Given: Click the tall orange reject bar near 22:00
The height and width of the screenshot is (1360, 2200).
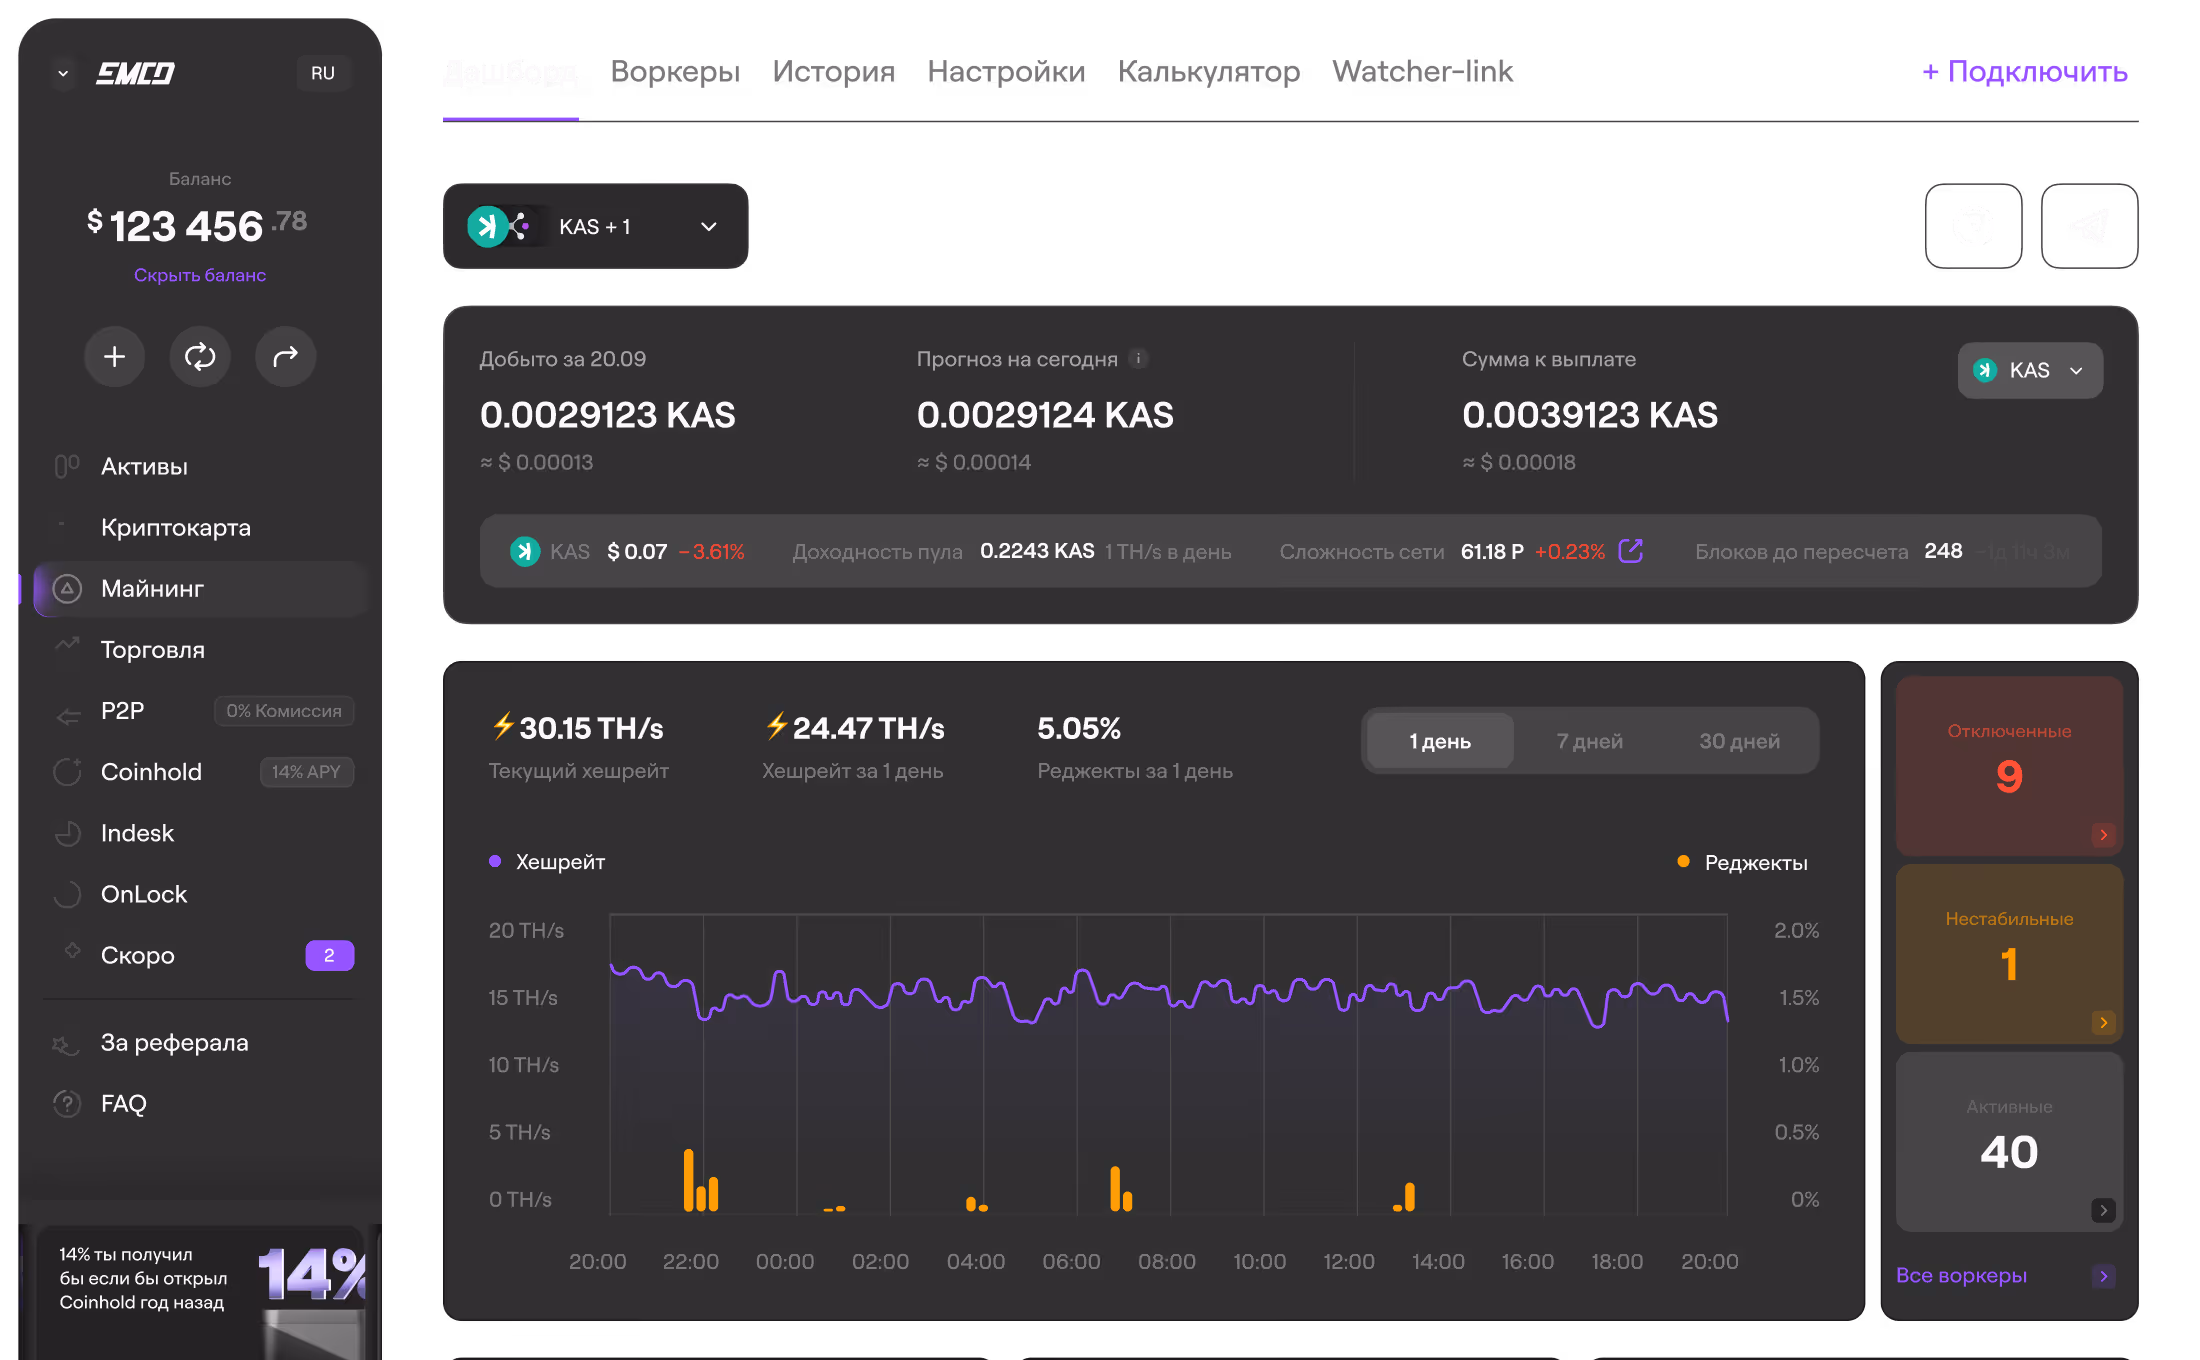Looking at the screenshot, I should pyautogui.click(x=688, y=1180).
